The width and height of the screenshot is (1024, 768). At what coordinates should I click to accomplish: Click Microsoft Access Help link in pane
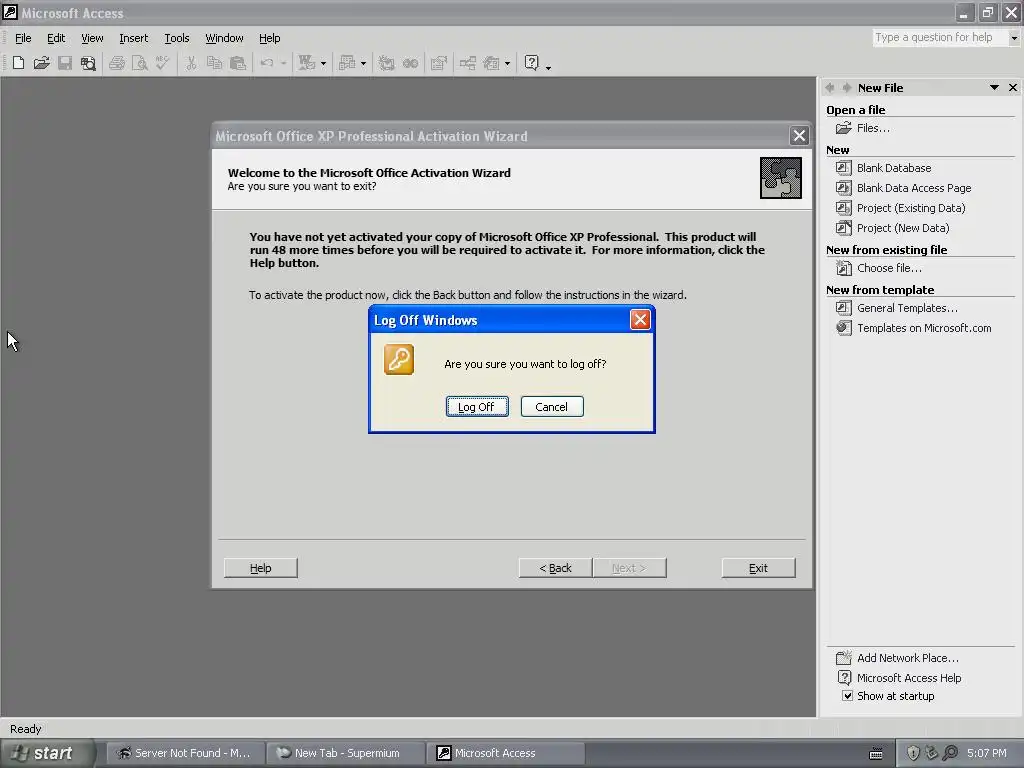coord(908,678)
